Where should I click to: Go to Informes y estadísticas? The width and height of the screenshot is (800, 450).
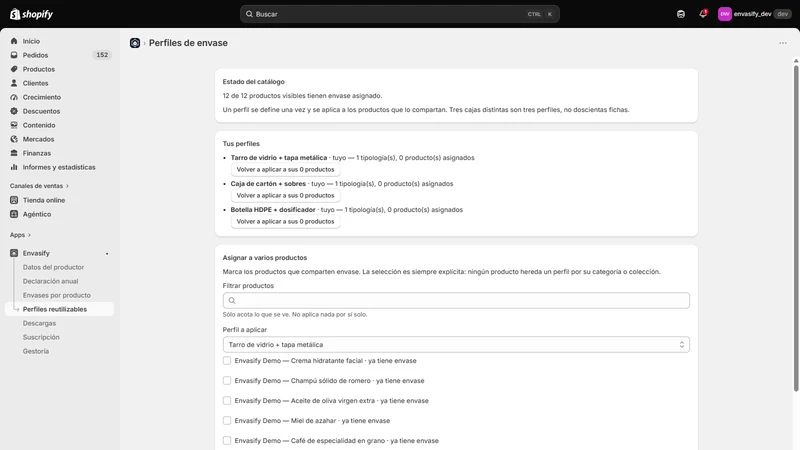click(x=59, y=167)
